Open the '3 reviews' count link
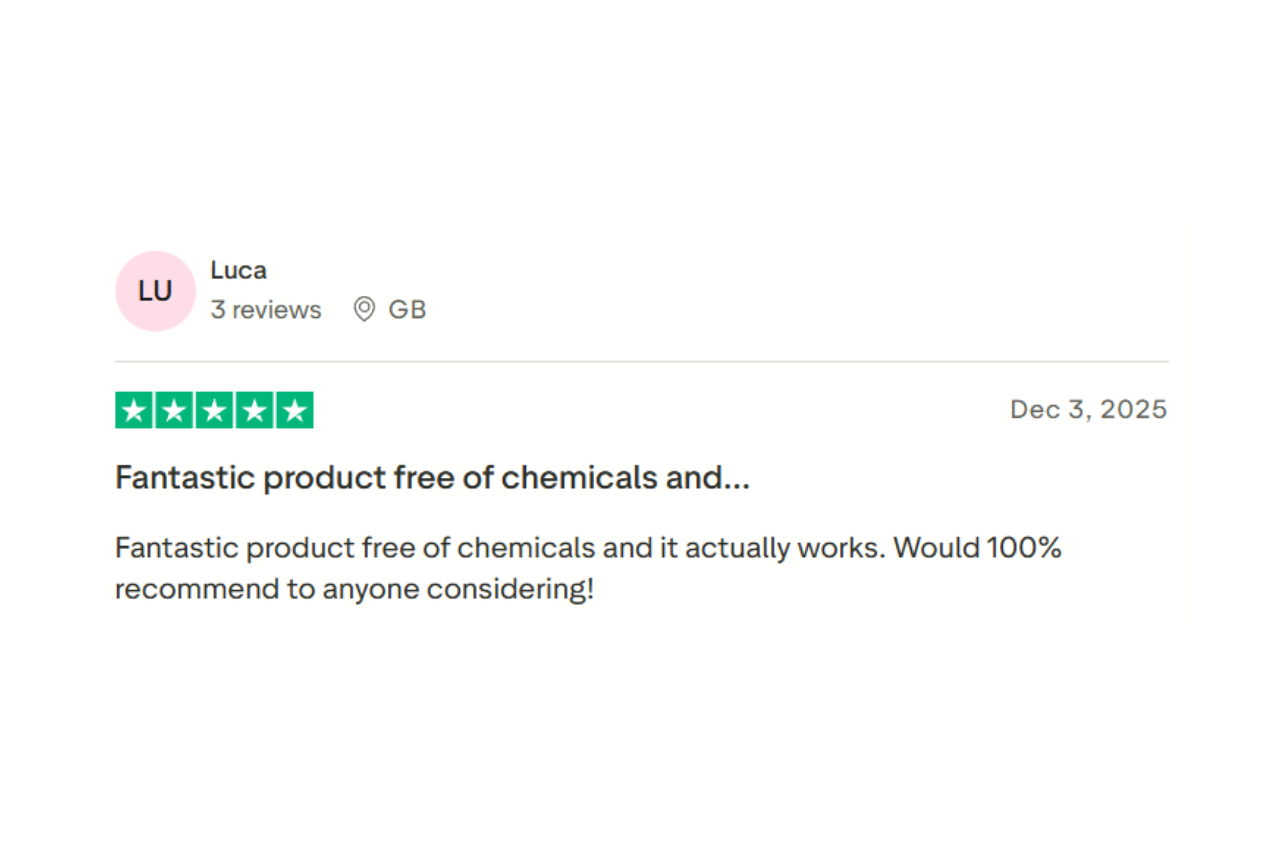This screenshot has width=1280, height=845. coord(266,310)
